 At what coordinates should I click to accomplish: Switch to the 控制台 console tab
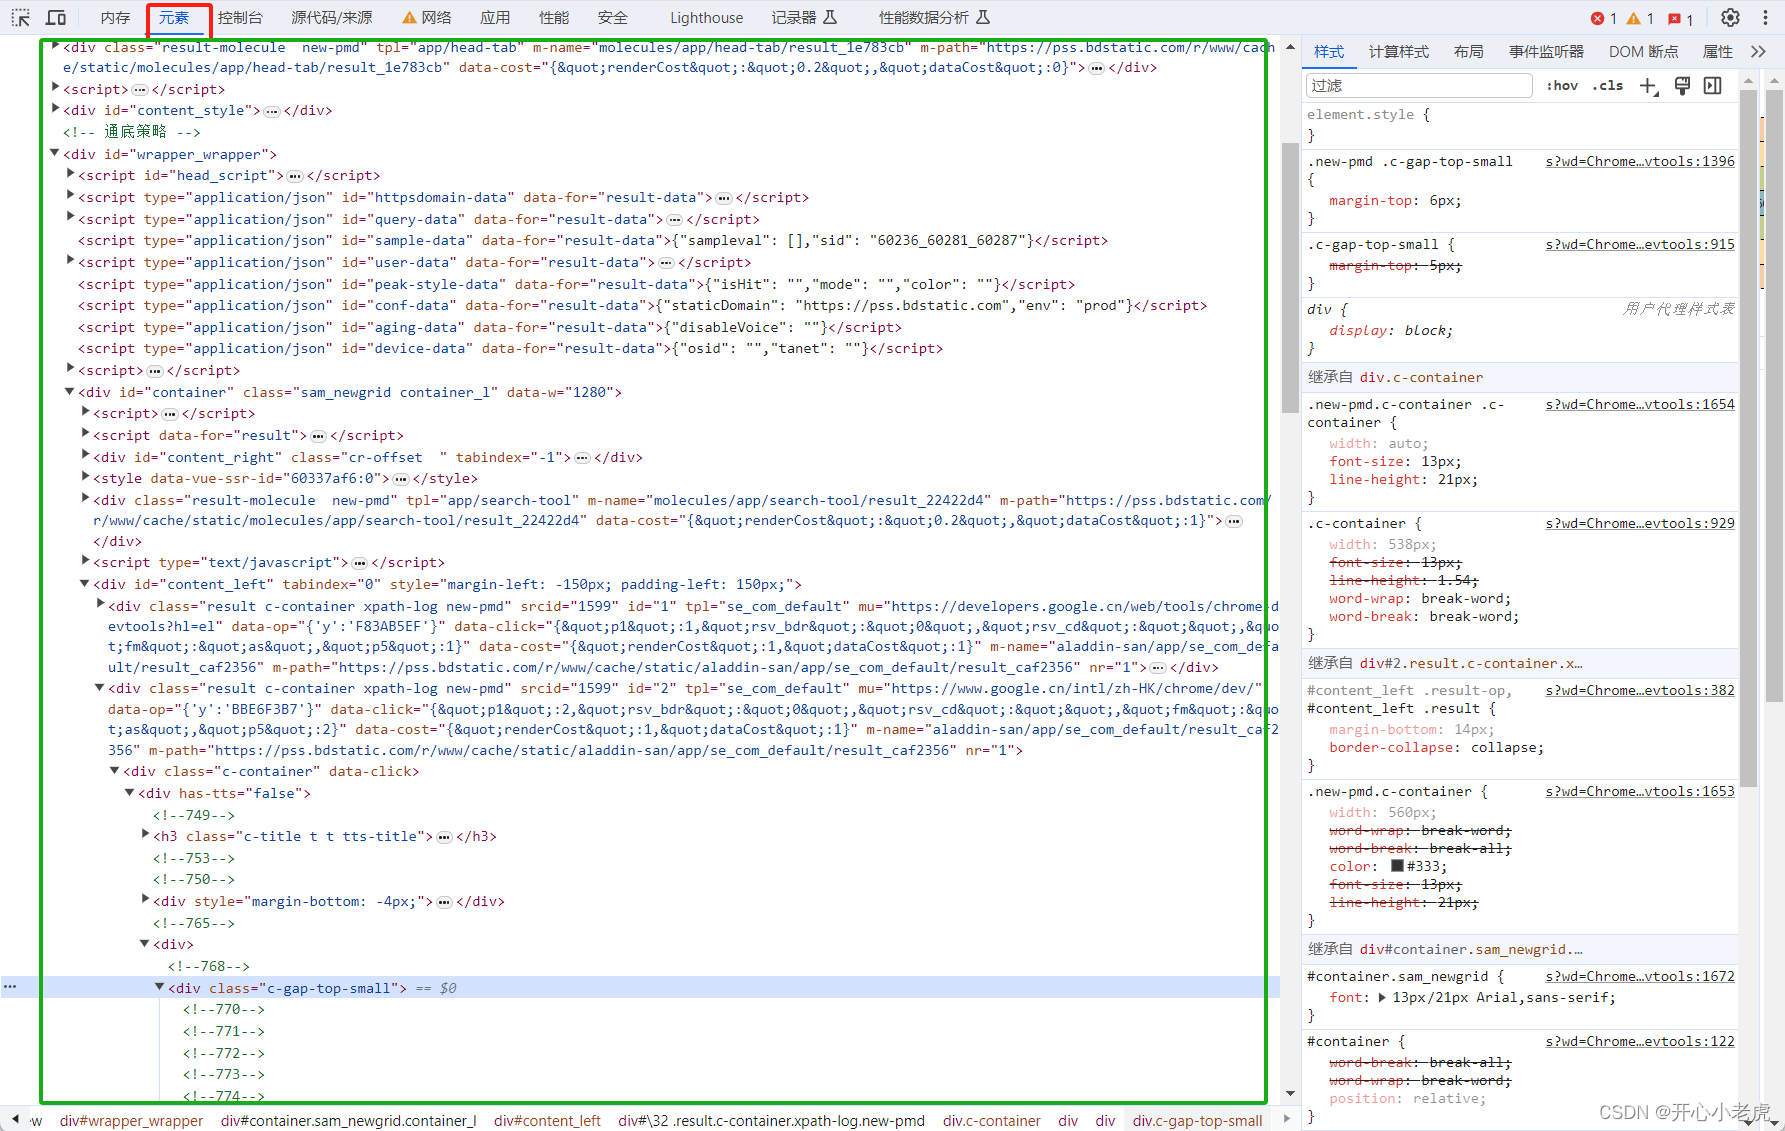pos(240,18)
